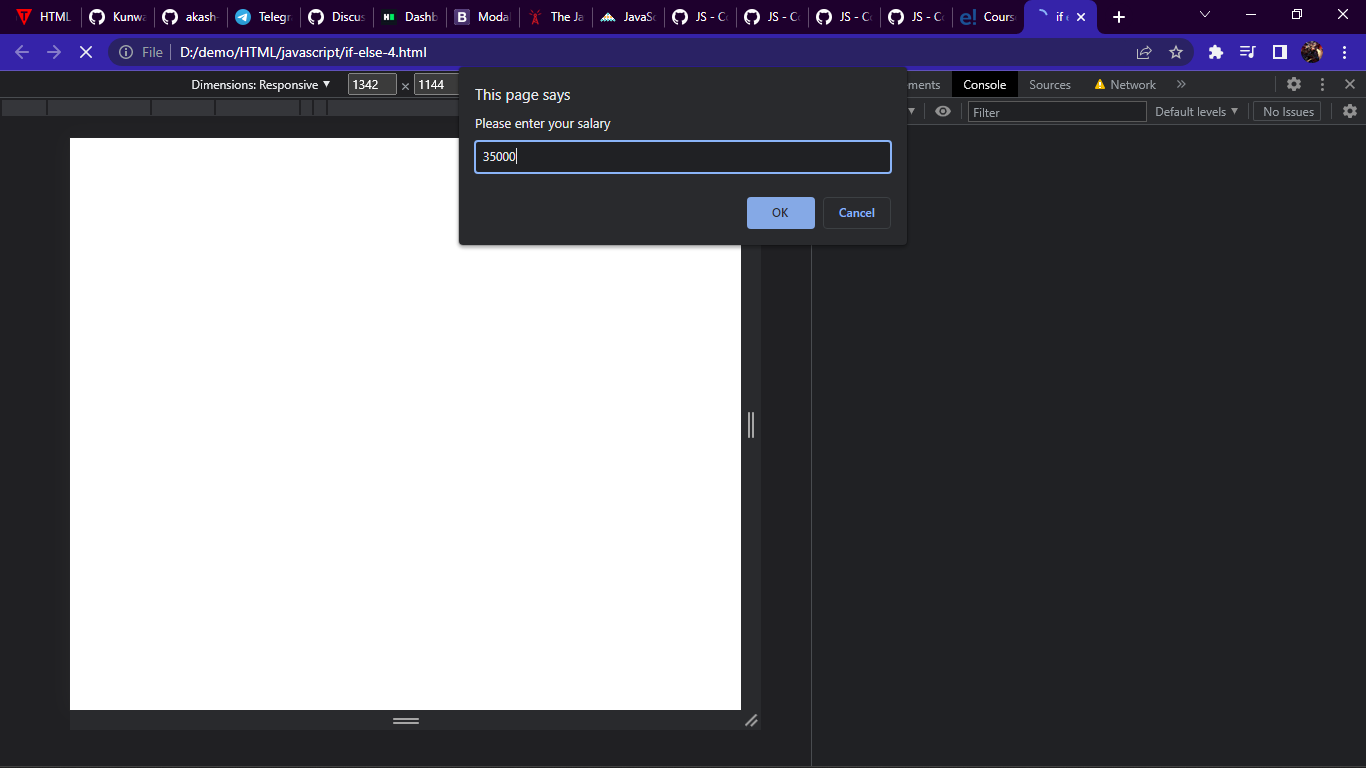Select the Network panel
This screenshot has width=1366, height=768.
click(1133, 84)
